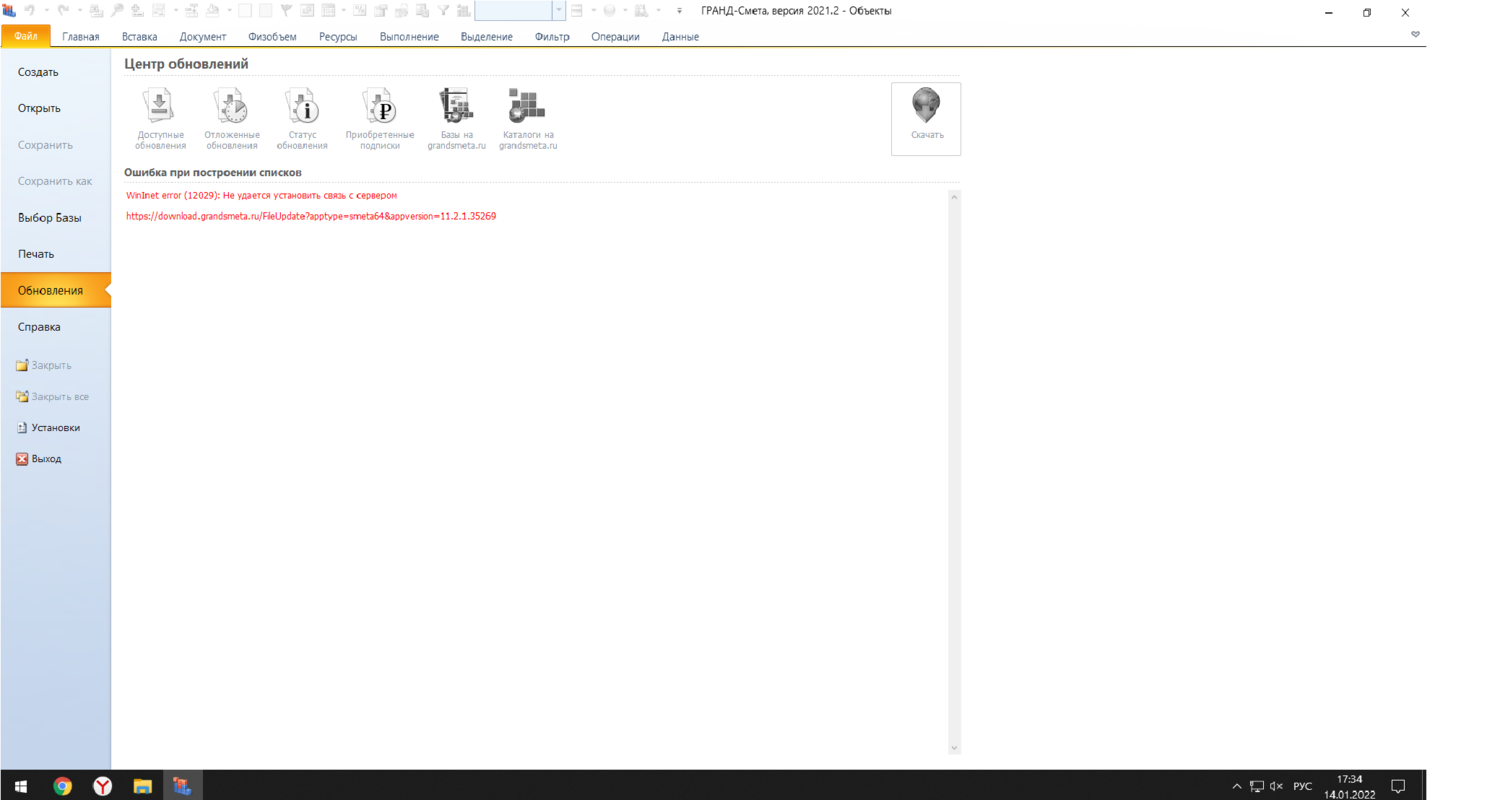This screenshot has height=800, width=1500.
Task: Select Открыть in backstage menu
Action: 56,108
